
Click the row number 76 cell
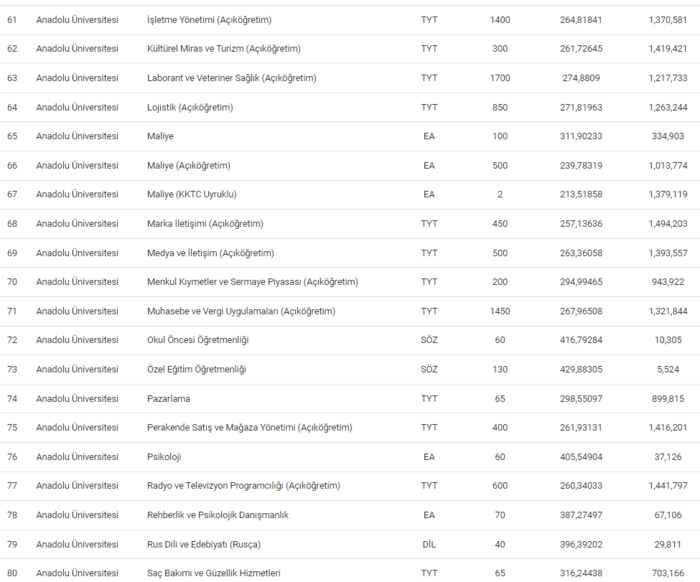coord(12,457)
